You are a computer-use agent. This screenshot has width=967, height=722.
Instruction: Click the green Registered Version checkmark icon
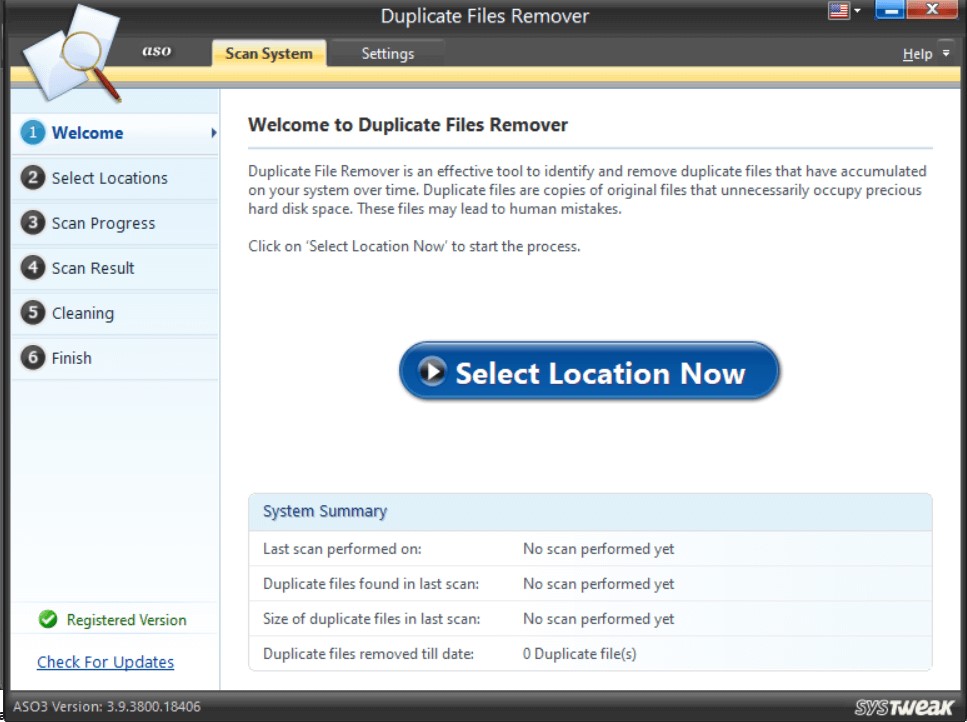tap(47, 619)
